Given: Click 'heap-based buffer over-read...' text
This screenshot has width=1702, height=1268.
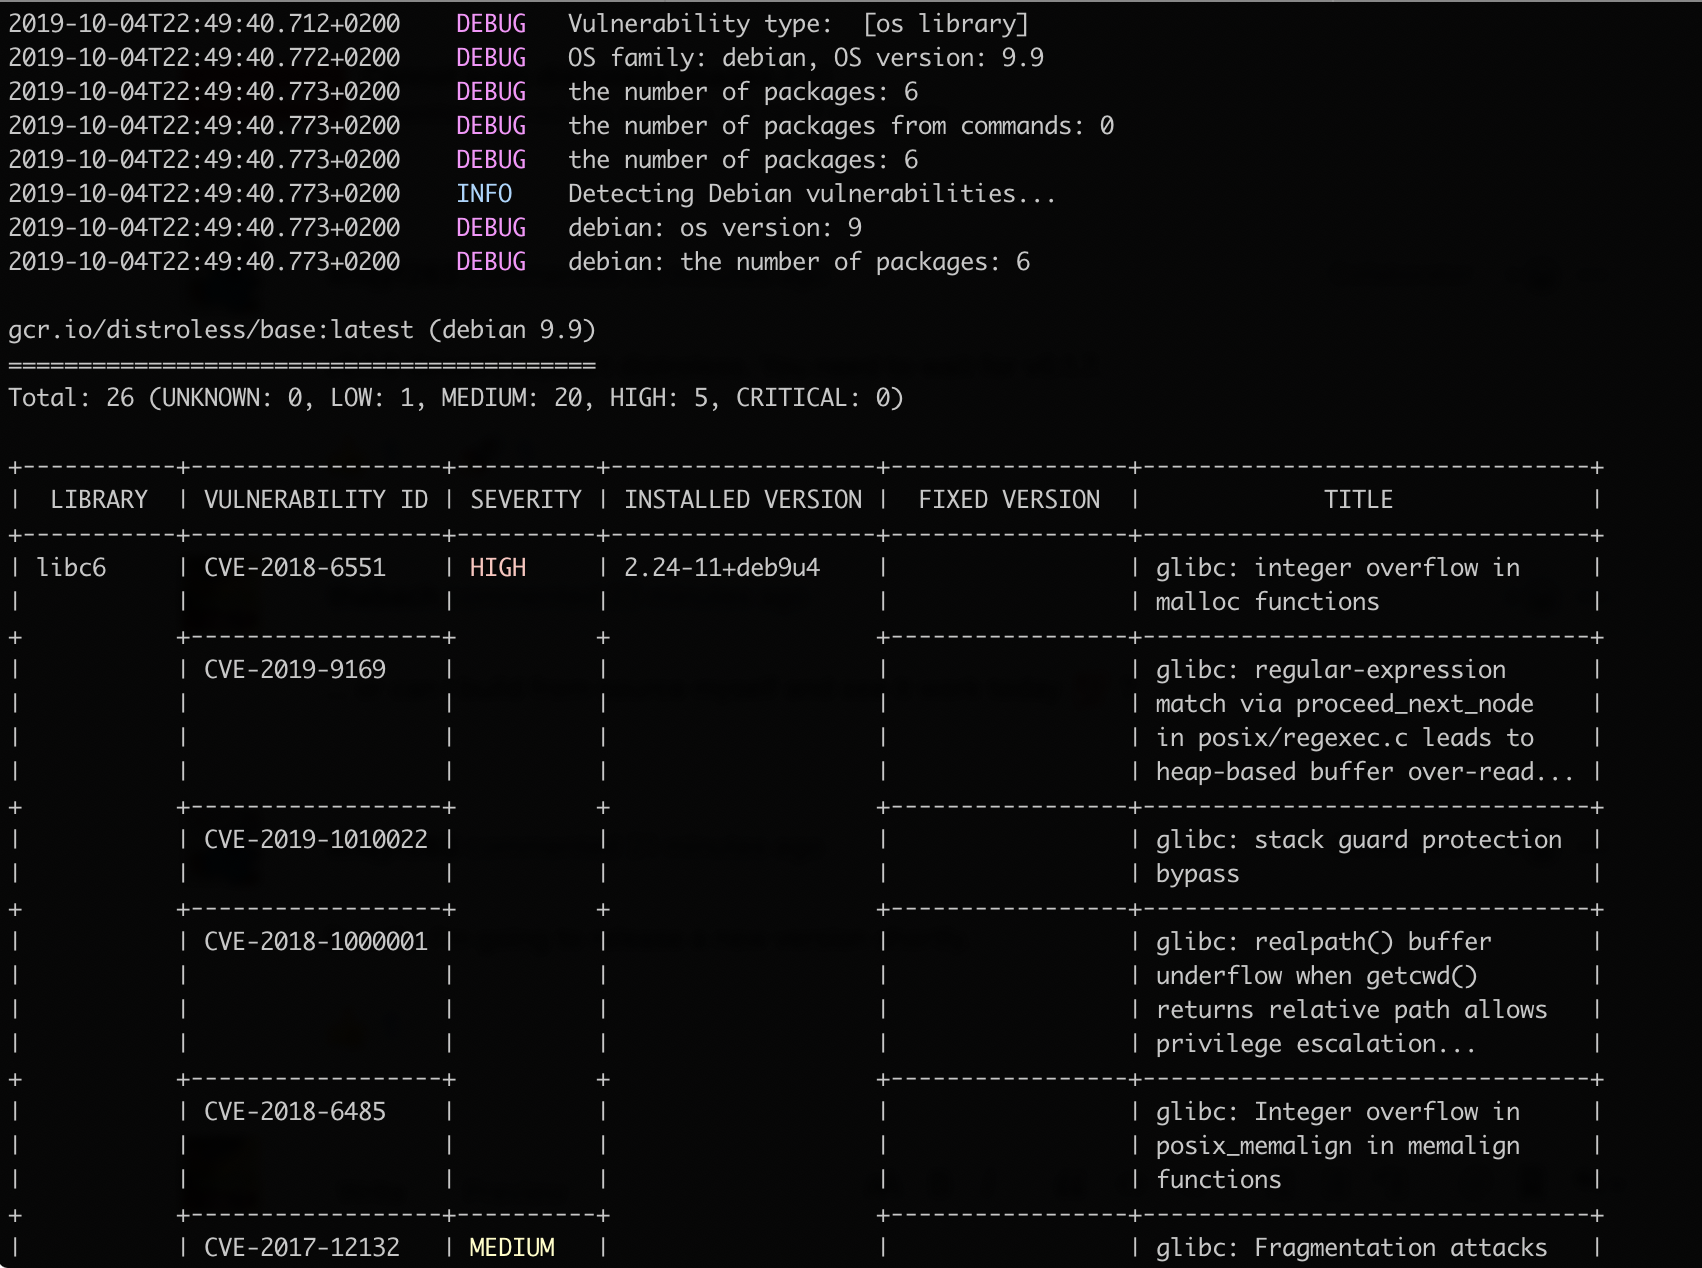Looking at the screenshot, I should click(1365, 772).
